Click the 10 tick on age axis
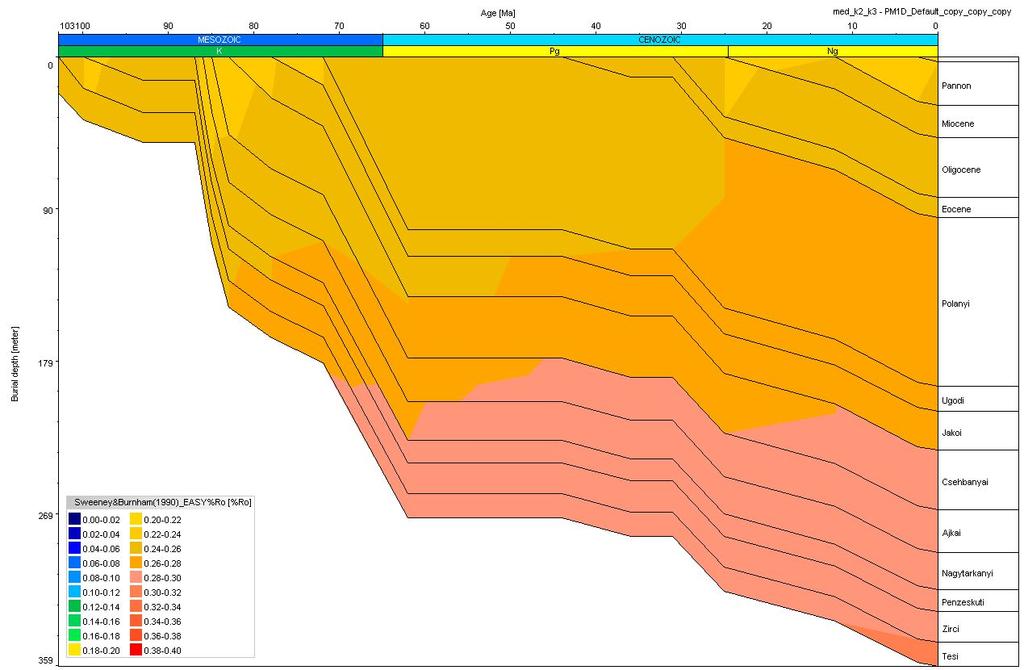This screenshot has width=1024, height=670. point(852,26)
